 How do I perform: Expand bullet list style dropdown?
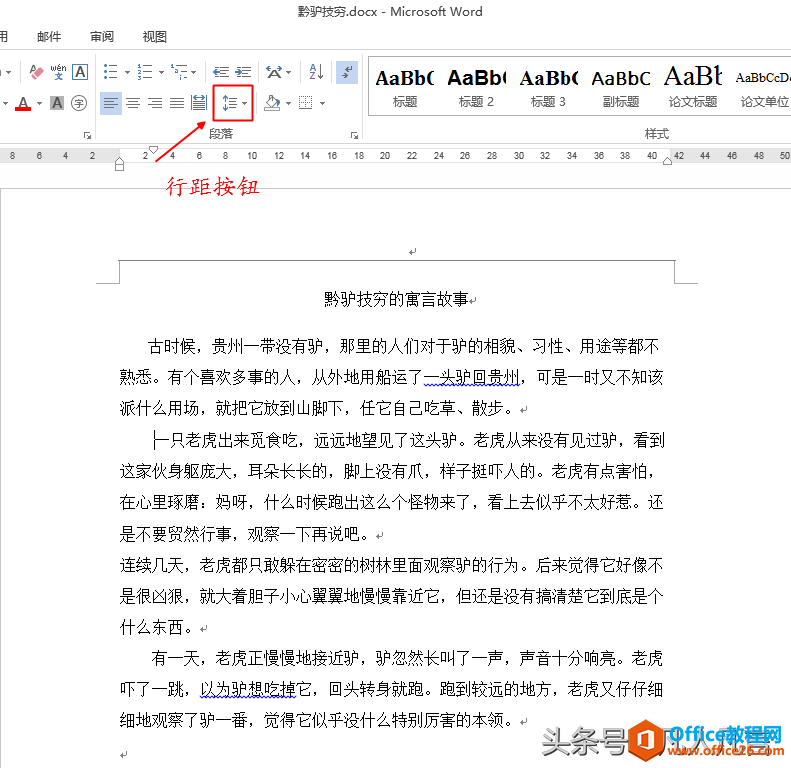click(127, 73)
